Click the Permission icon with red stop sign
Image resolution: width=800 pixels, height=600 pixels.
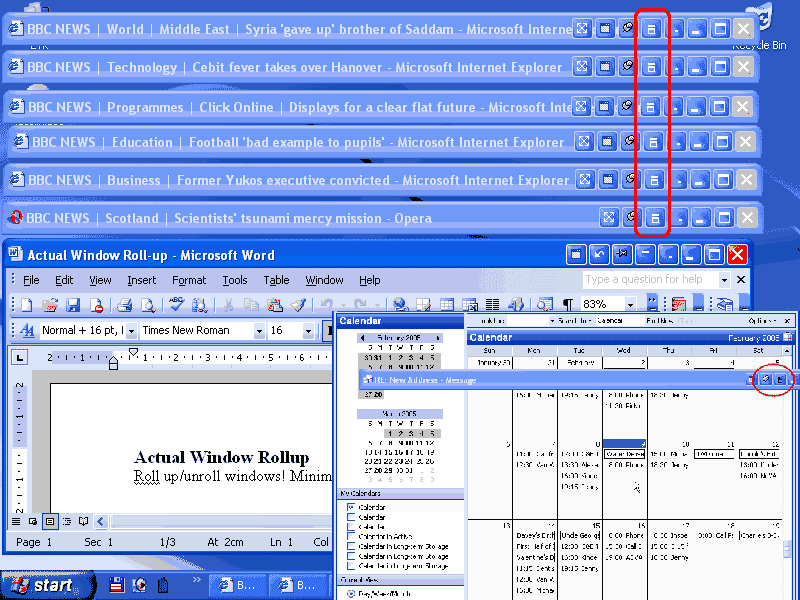(x=96, y=305)
